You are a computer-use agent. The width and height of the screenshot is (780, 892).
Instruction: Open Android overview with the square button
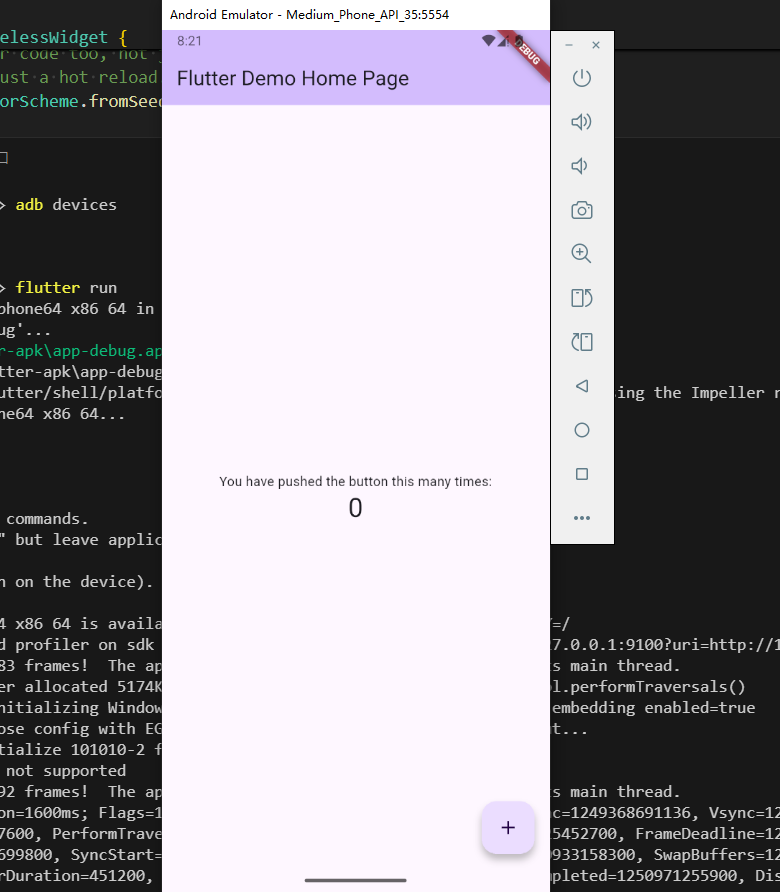coord(581,474)
